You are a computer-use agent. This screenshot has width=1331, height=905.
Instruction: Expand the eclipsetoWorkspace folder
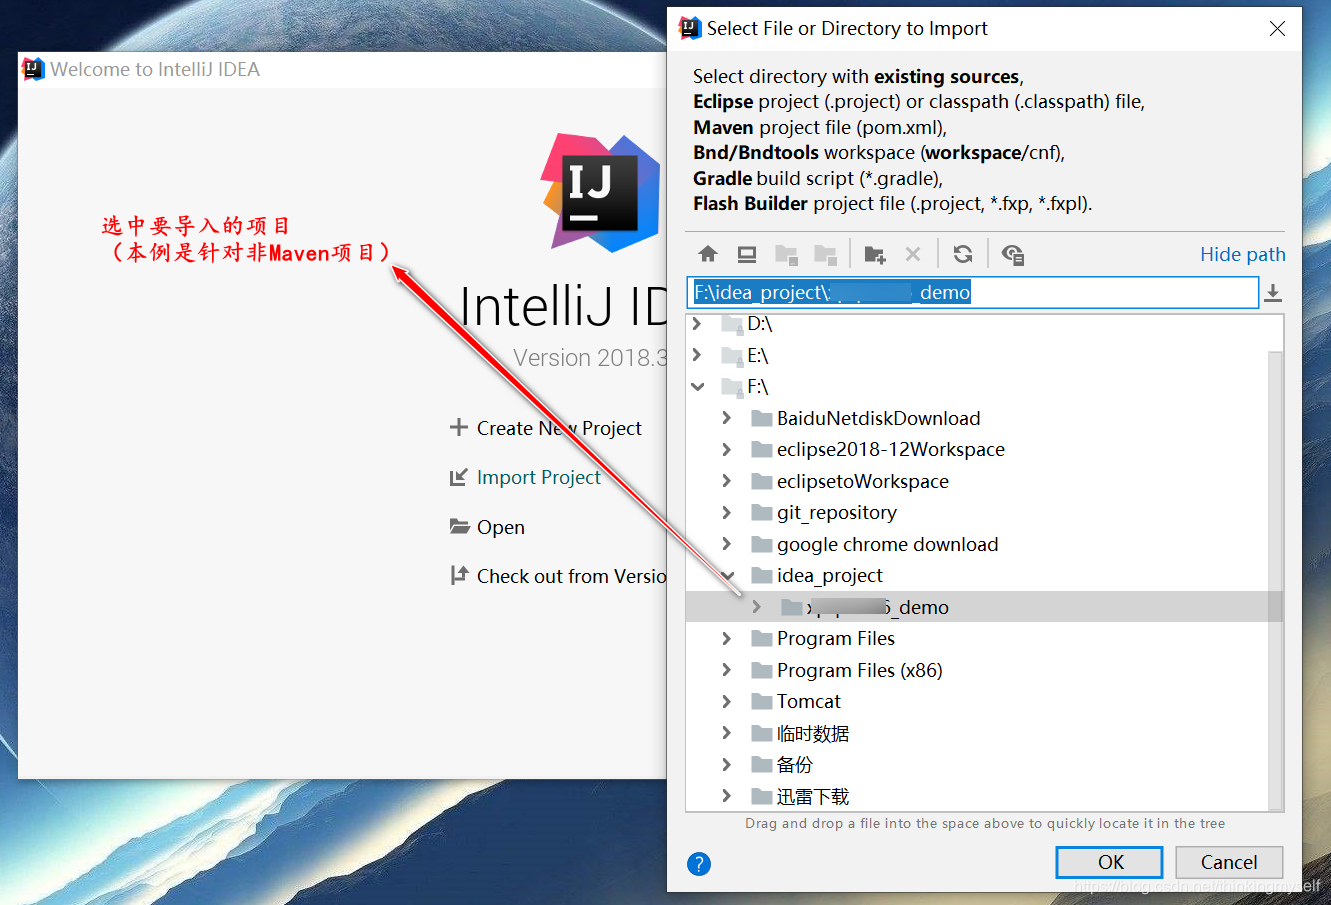coord(727,481)
